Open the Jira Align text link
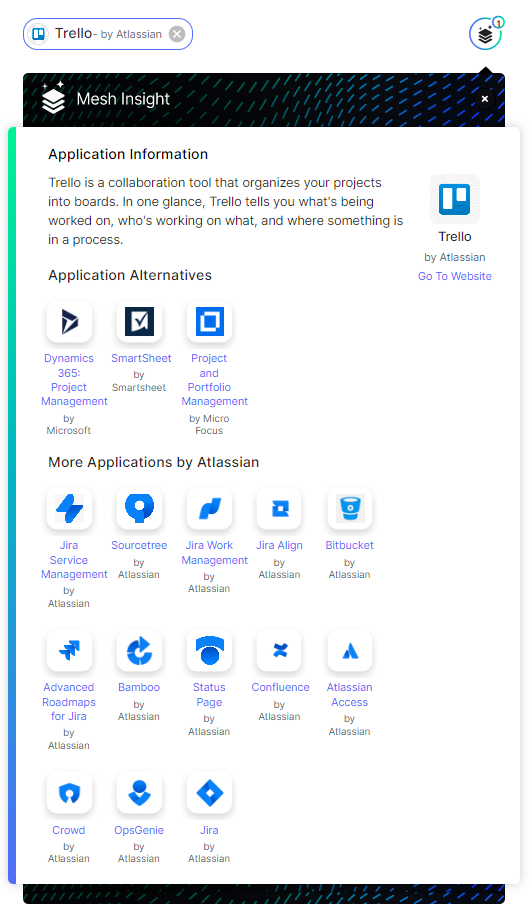Screen dimensions: 530x908 pyautogui.click(x=279, y=545)
